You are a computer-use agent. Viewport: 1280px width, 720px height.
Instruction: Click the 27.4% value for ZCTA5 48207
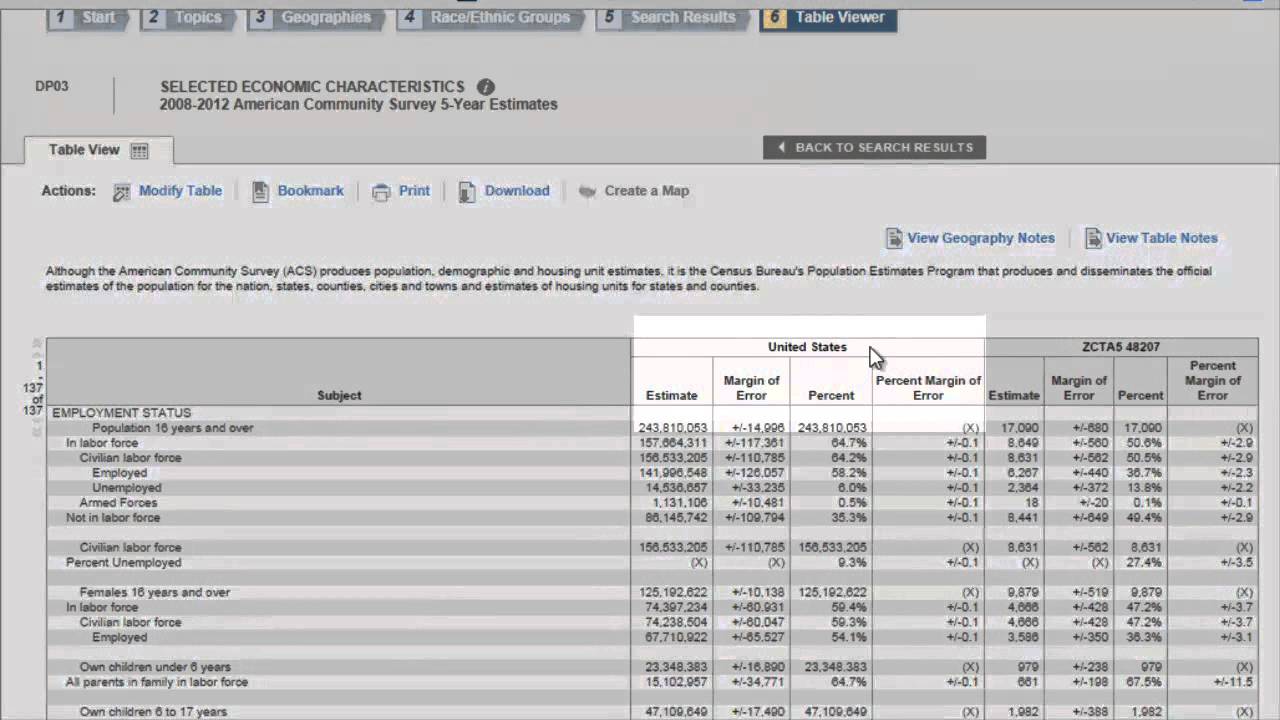click(x=1145, y=563)
